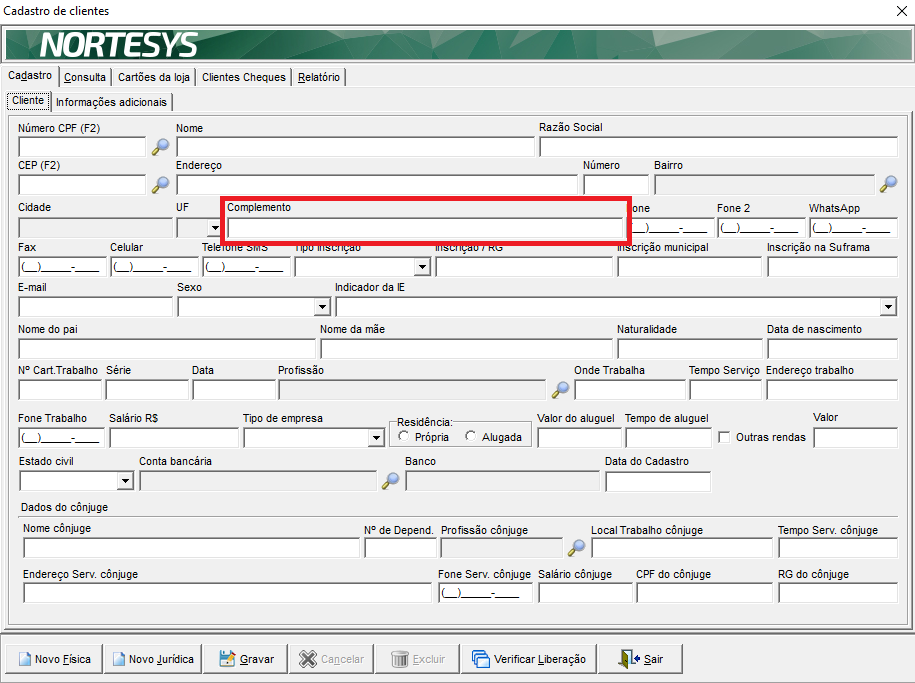
Task: Click the Sair exit door button
Action: tap(640, 659)
